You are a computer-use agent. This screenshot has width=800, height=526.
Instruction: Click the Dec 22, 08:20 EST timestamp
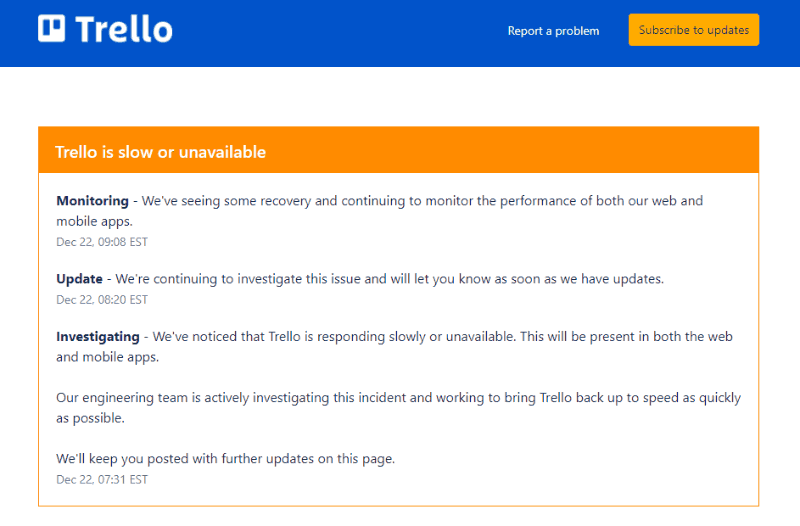[102, 300]
